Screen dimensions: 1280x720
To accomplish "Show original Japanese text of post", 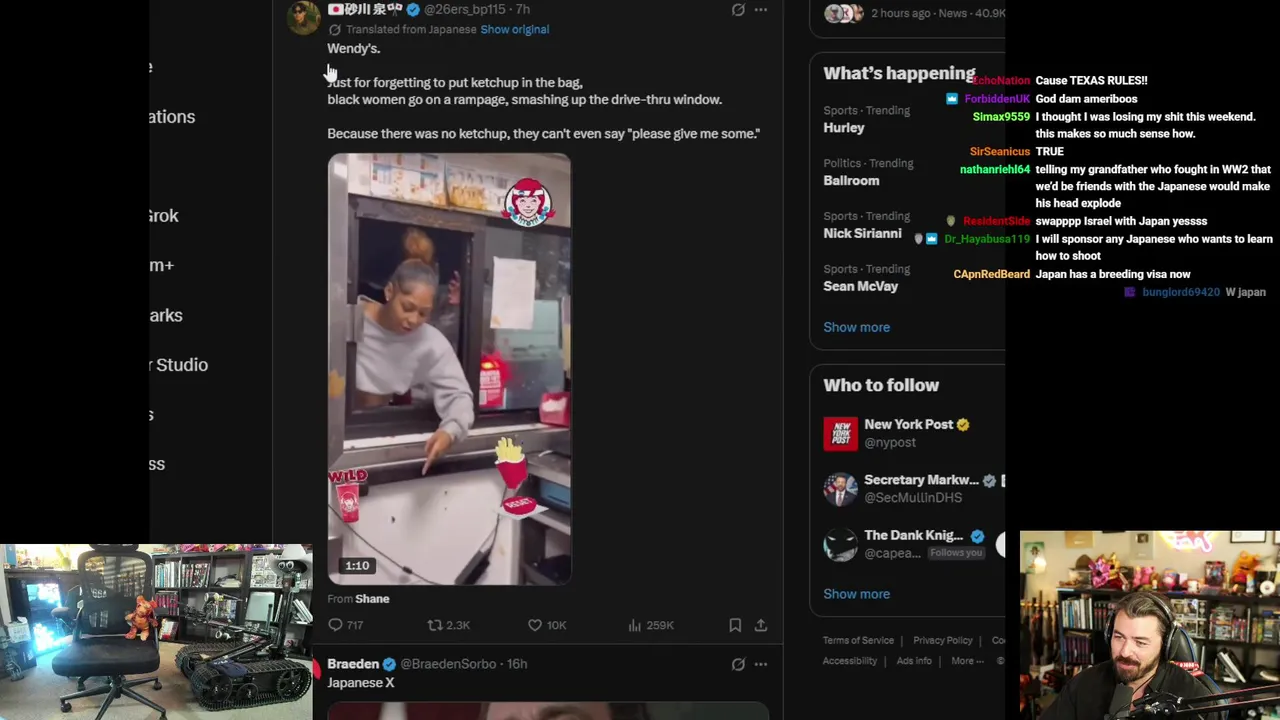I will click(514, 29).
